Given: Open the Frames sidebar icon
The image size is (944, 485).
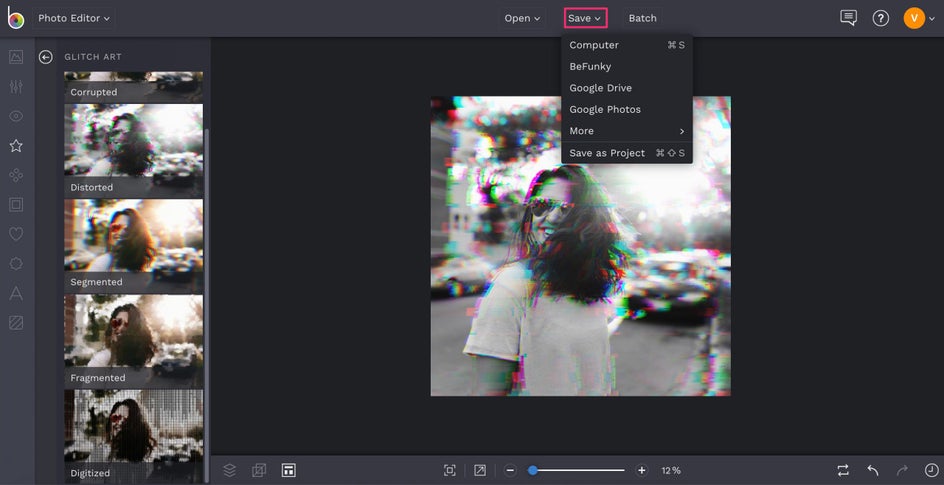Looking at the screenshot, I should coord(16,205).
